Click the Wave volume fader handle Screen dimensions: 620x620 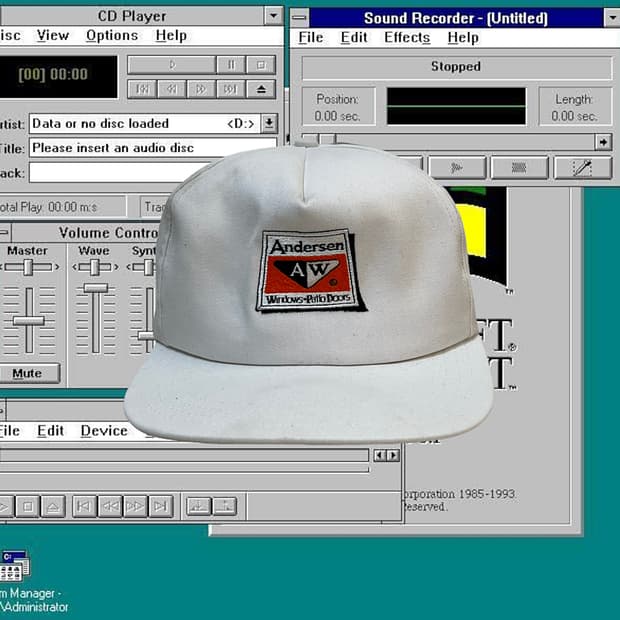pyautogui.click(x=96, y=288)
